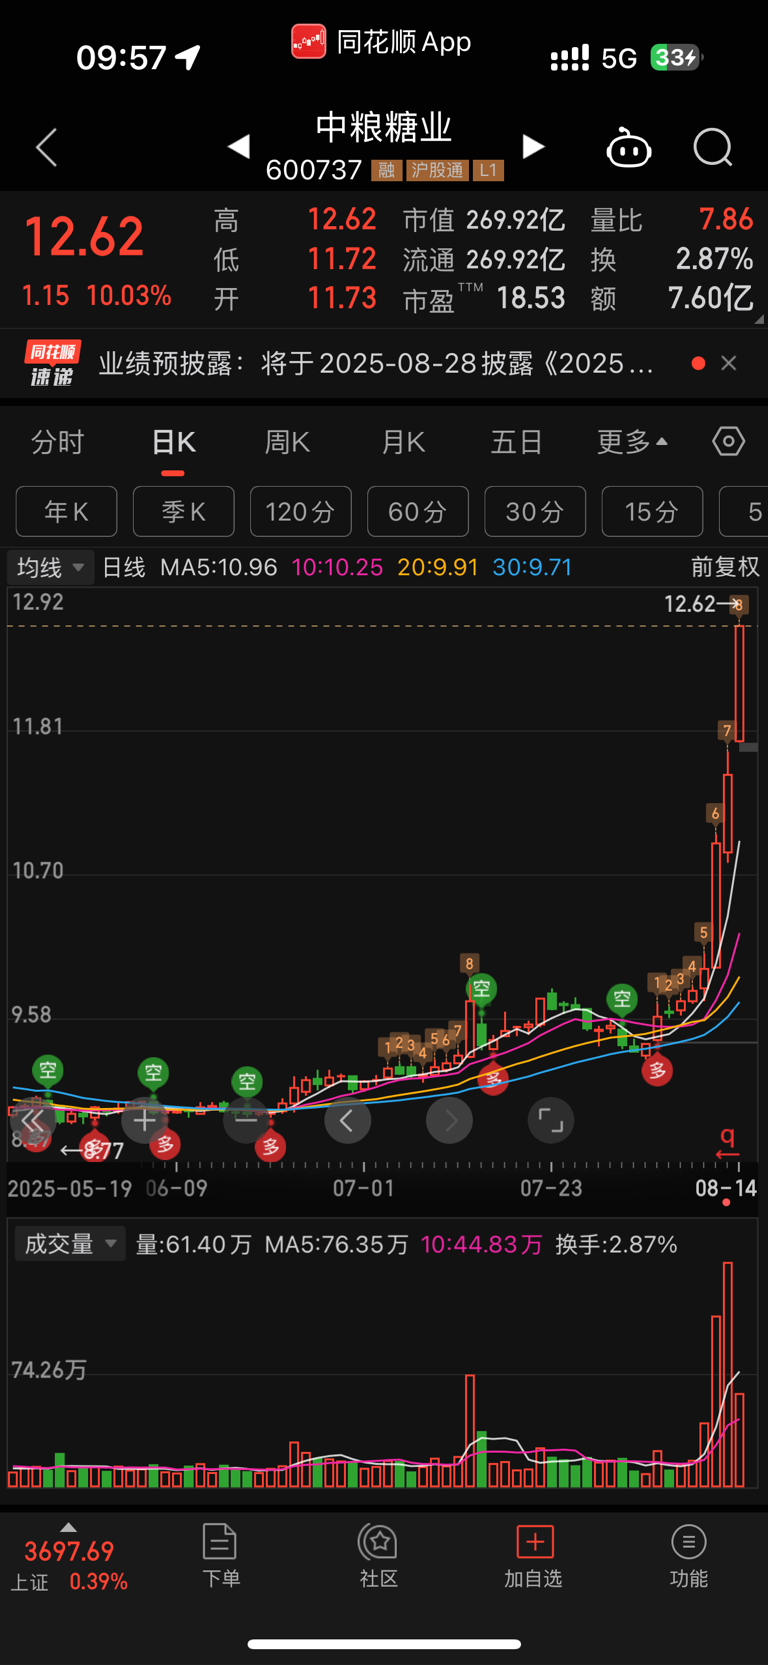Tap the 30:9.71 moving average label
This screenshot has width=769, height=1665.
[x=532, y=567]
